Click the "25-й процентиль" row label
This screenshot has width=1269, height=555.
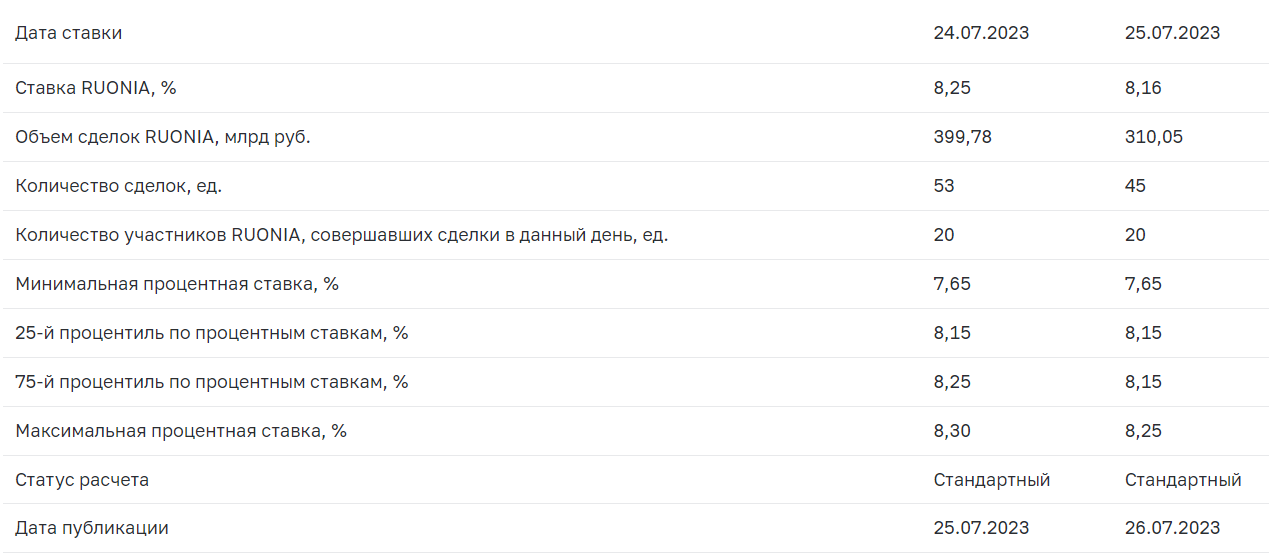(x=212, y=333)
